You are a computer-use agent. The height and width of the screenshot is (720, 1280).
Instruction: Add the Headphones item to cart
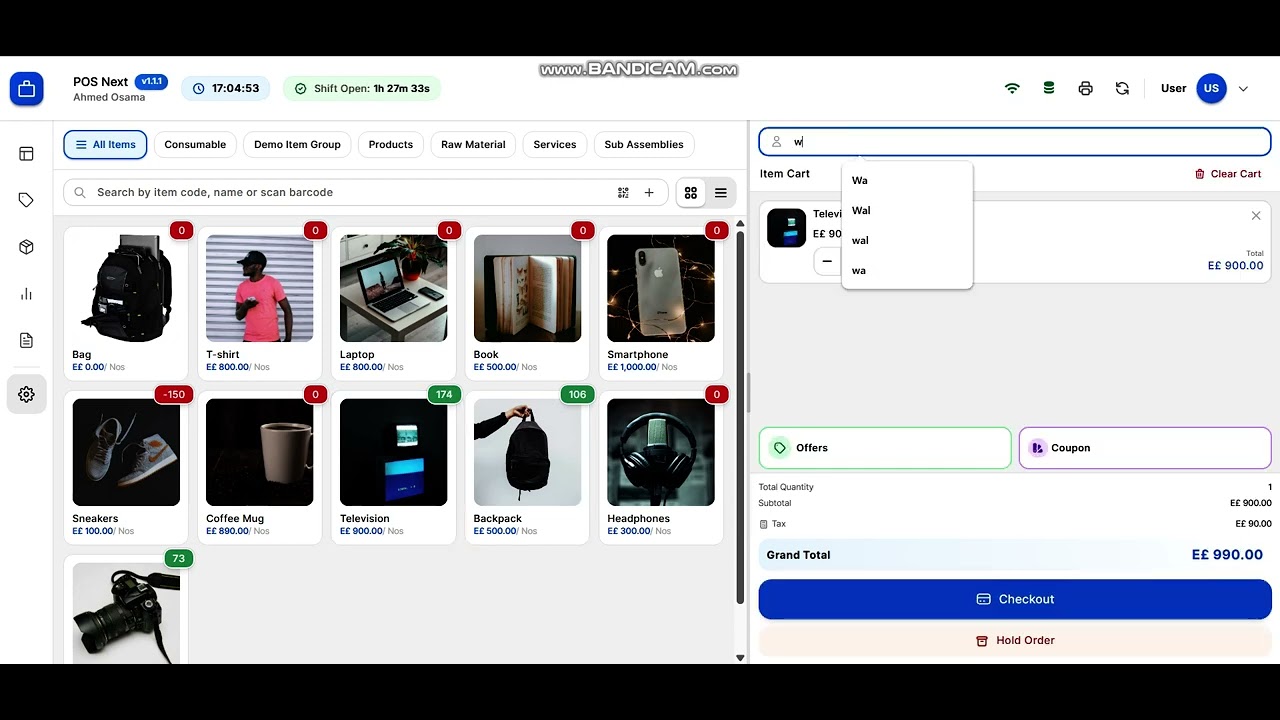point(661,467)
